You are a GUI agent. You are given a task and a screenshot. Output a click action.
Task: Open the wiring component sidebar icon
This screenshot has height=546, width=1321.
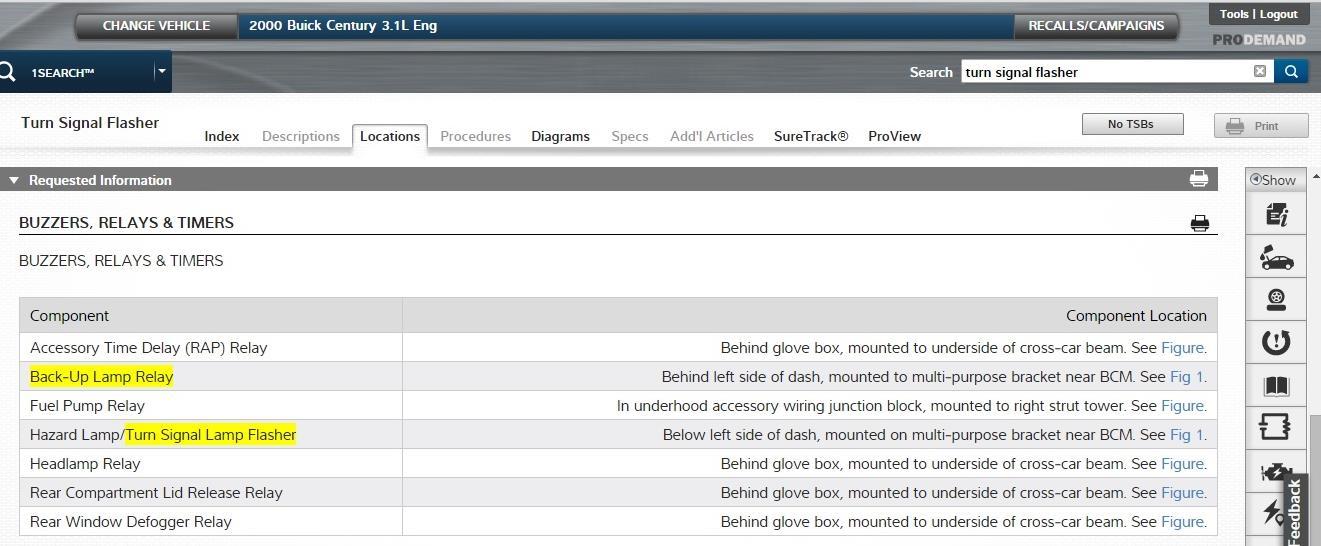(x=1276, y=427)
